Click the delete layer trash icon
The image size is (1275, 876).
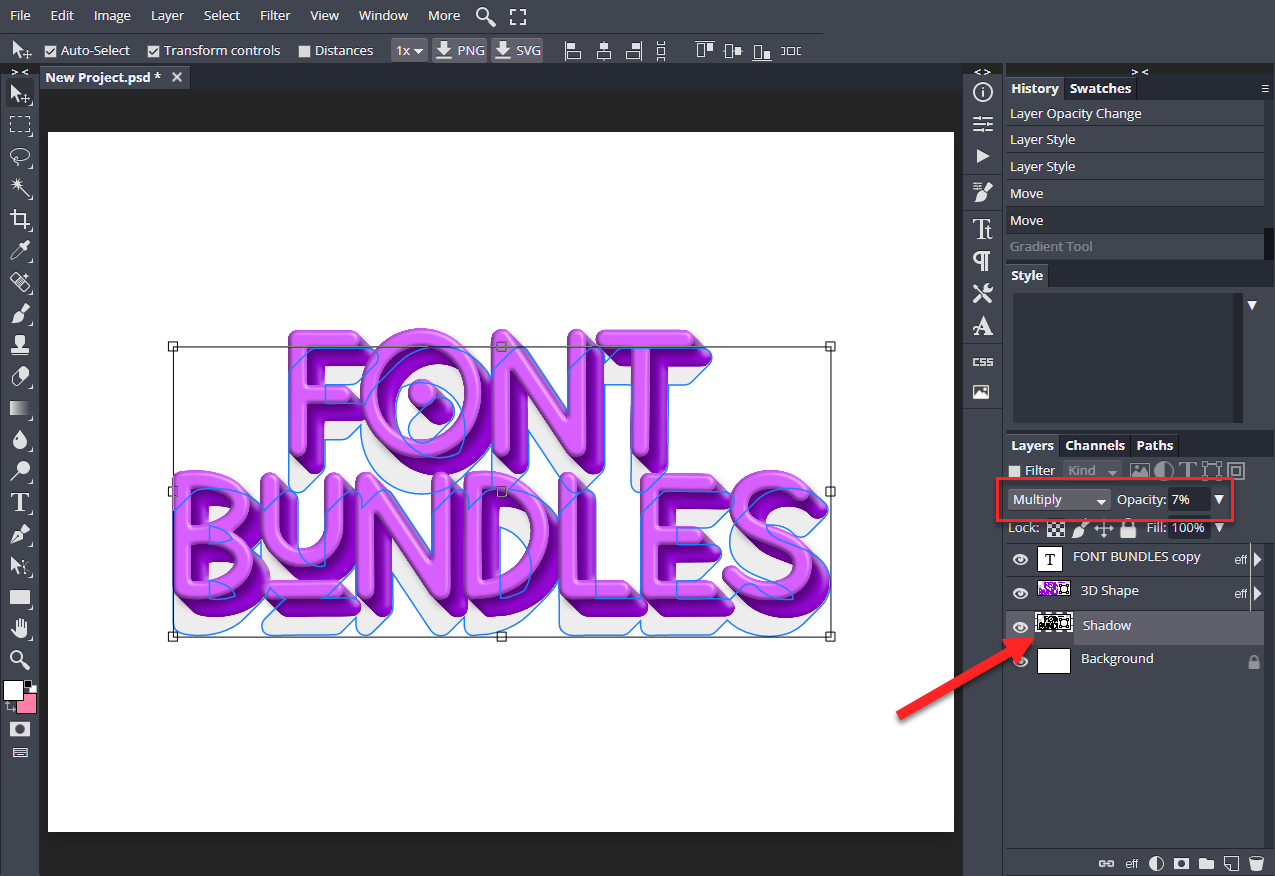coord(1257,863)
